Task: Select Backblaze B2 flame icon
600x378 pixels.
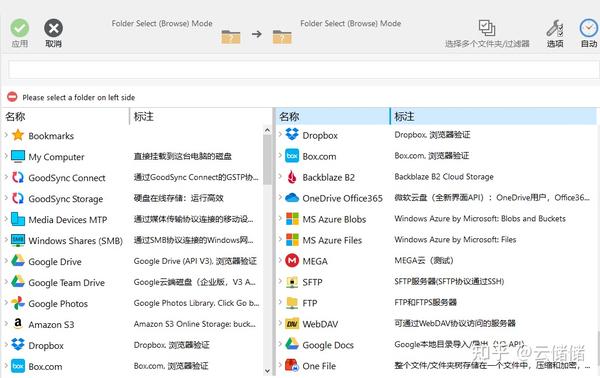Action: click(x=292, y=177)
